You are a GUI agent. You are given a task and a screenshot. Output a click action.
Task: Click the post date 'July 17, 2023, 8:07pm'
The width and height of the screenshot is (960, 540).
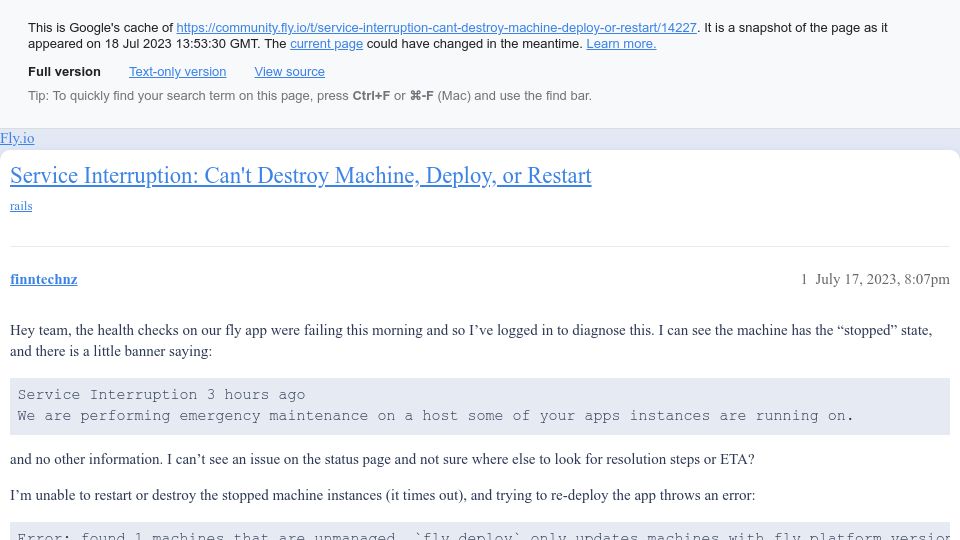pyautogui.click(x=882, y=279)
